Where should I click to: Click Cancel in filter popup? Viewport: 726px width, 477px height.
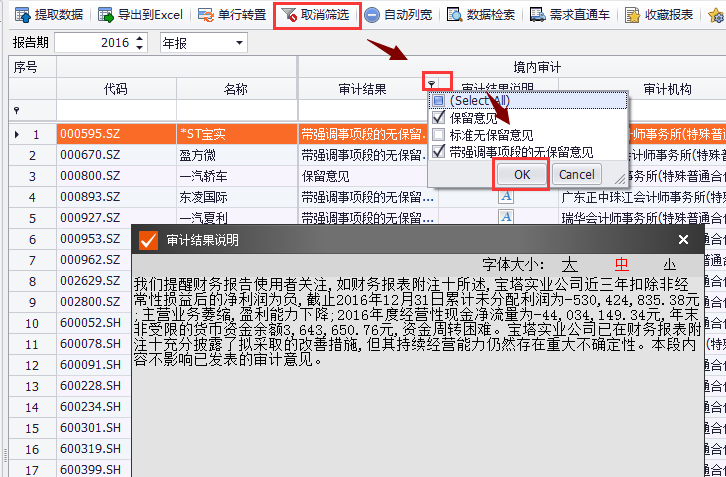[576, 174]
